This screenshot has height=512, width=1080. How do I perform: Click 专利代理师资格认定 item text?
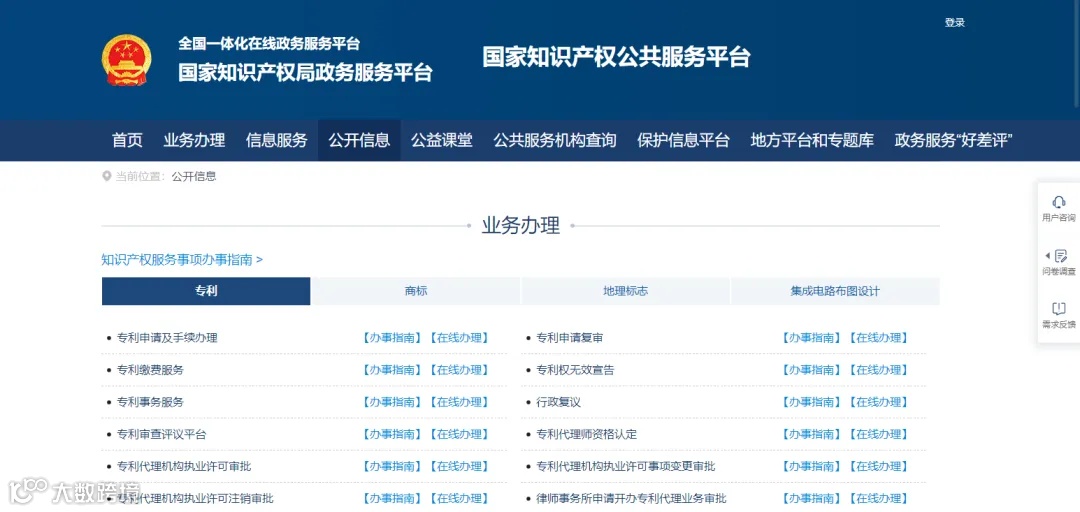click(587, 434)
